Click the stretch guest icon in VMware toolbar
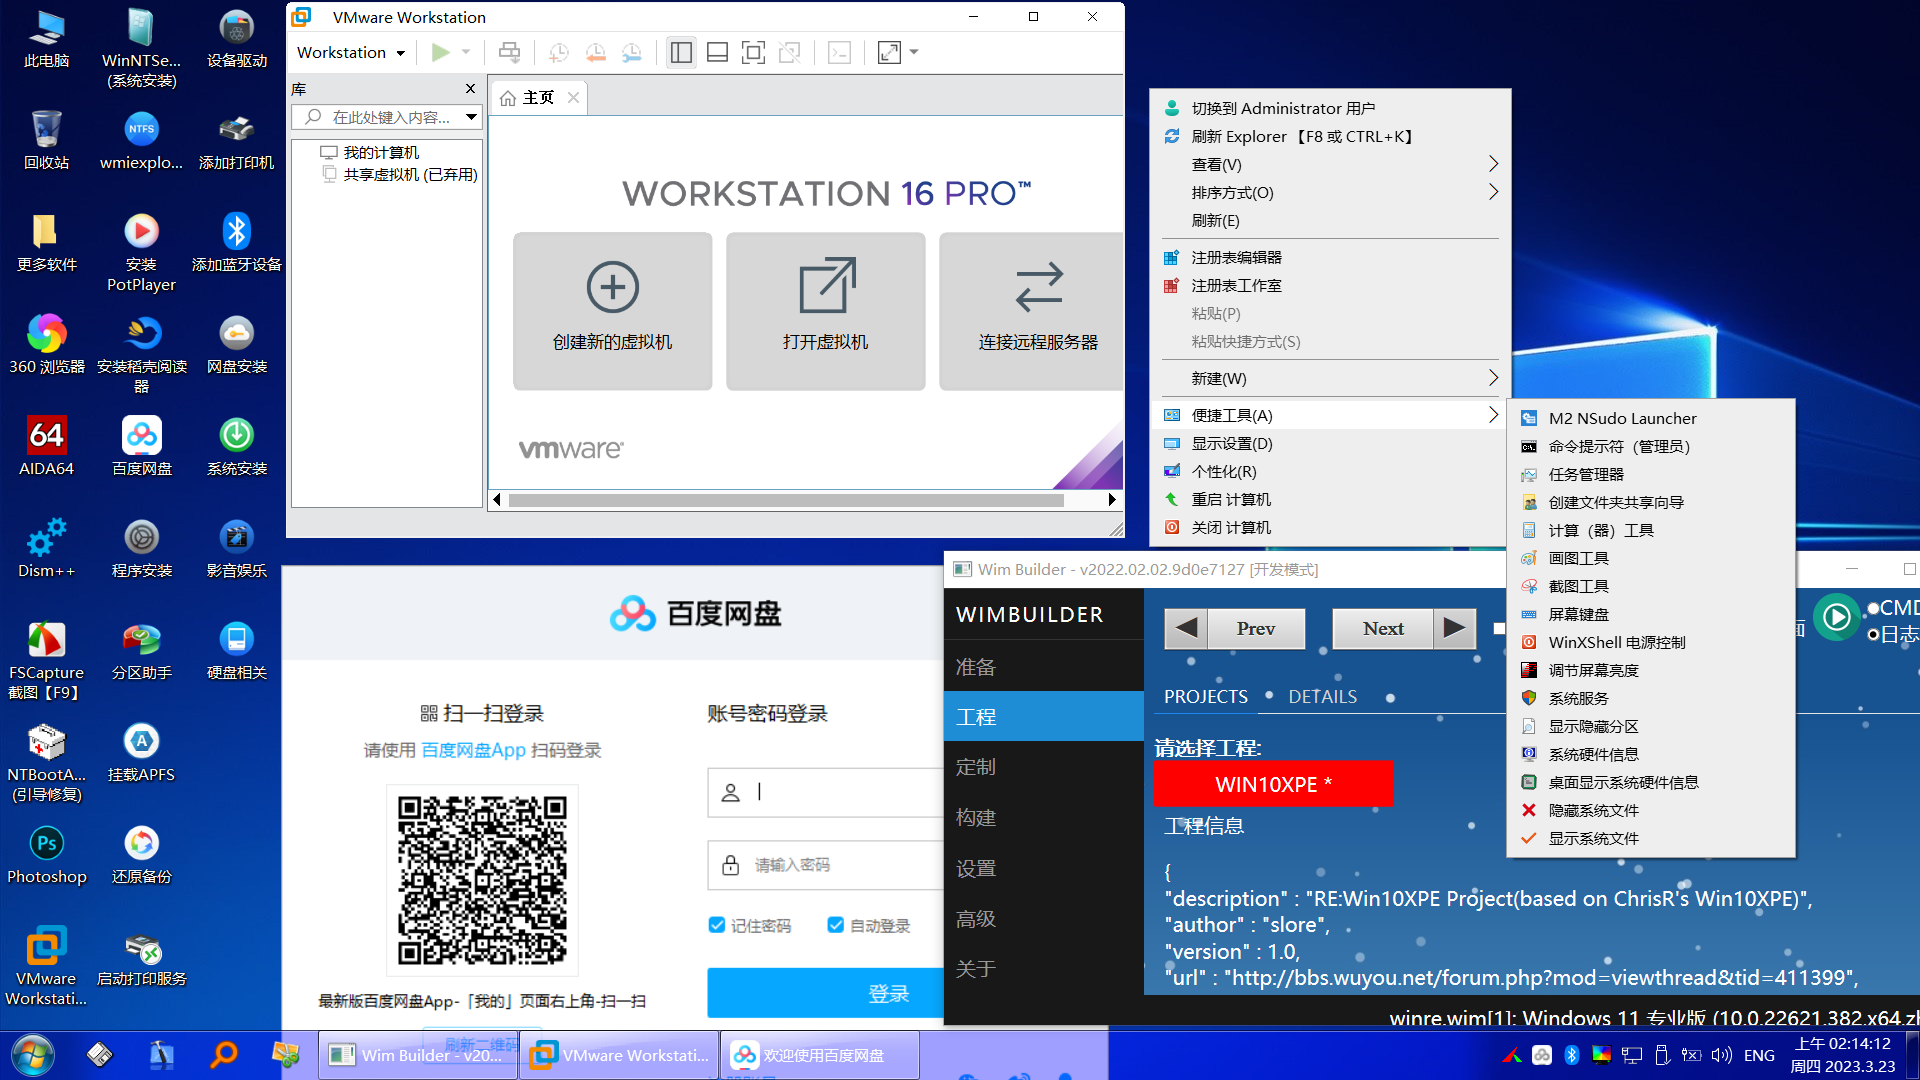 [889, 52]
